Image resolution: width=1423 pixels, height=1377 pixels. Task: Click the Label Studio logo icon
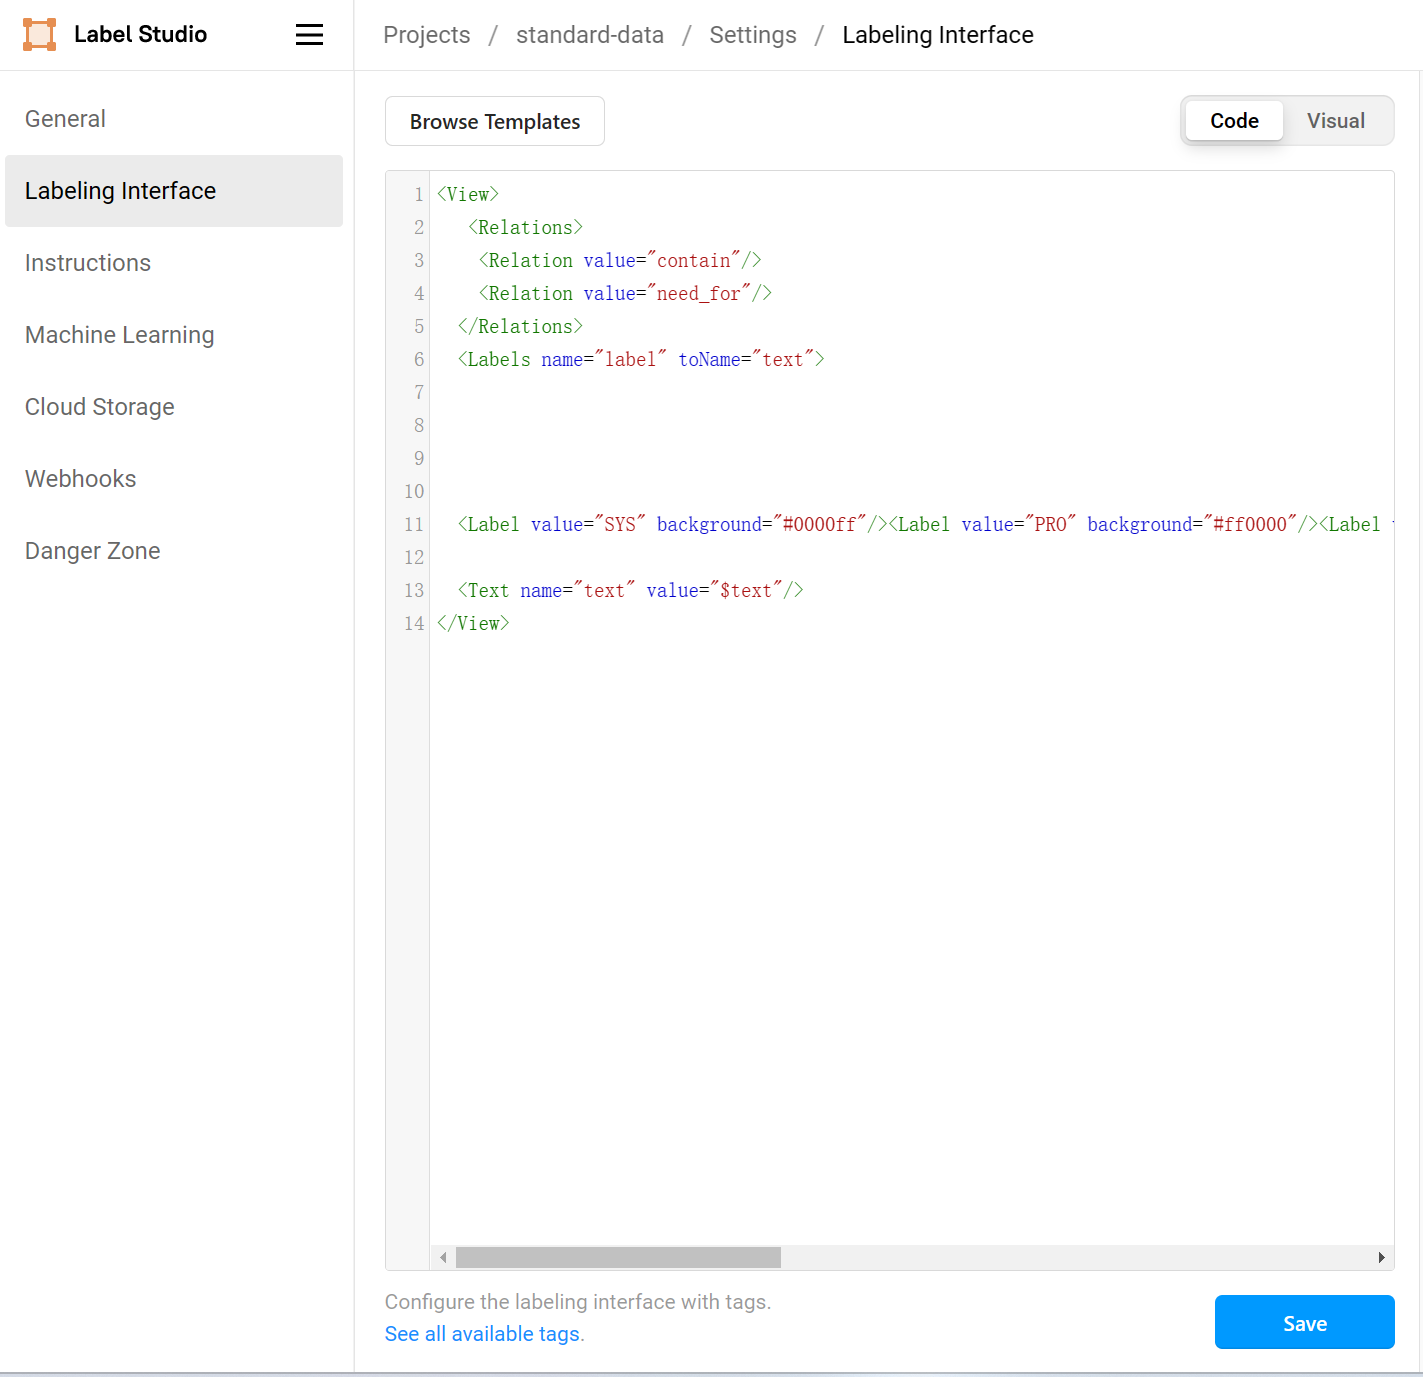[40, 35]
